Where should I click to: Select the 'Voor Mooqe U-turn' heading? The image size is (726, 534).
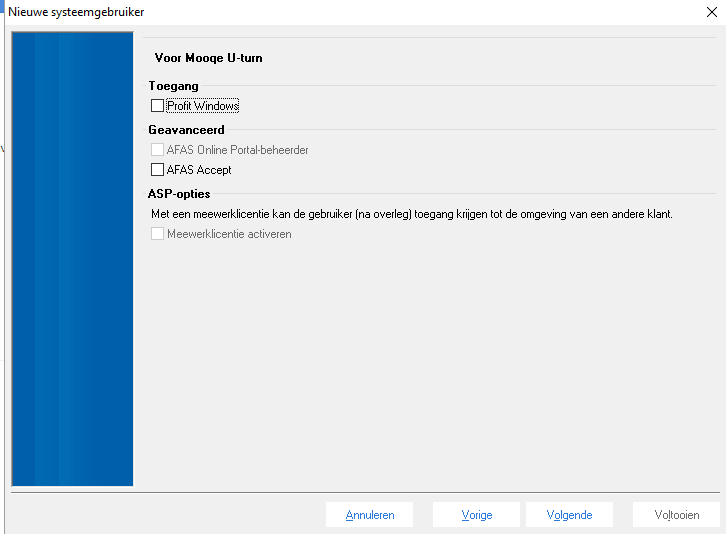[208, 58]
